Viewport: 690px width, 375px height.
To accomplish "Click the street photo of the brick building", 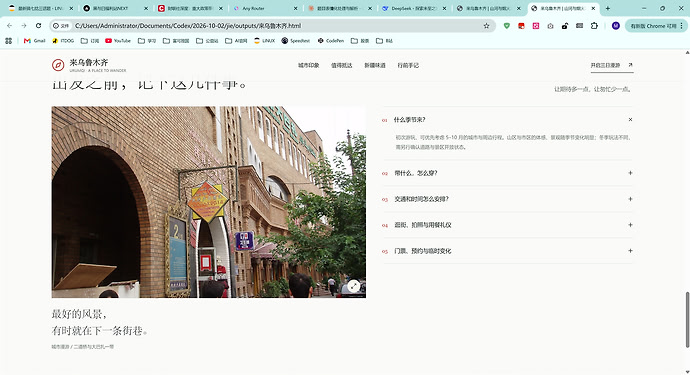I will pos(209,202).
